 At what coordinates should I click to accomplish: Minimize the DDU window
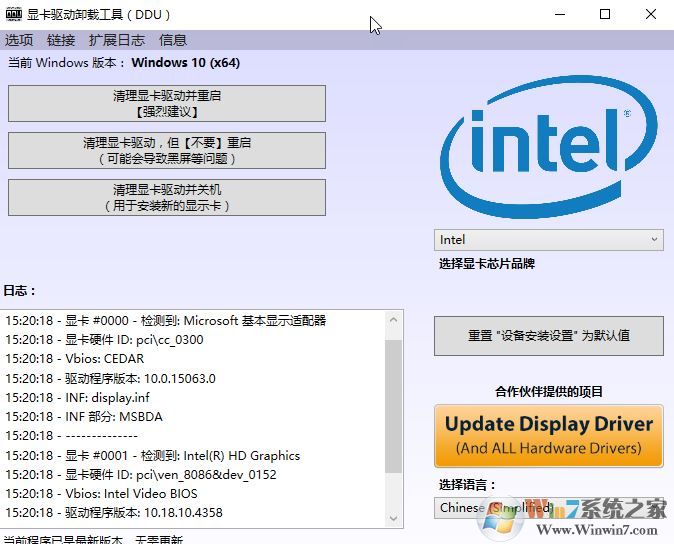(x=560, y=14)
